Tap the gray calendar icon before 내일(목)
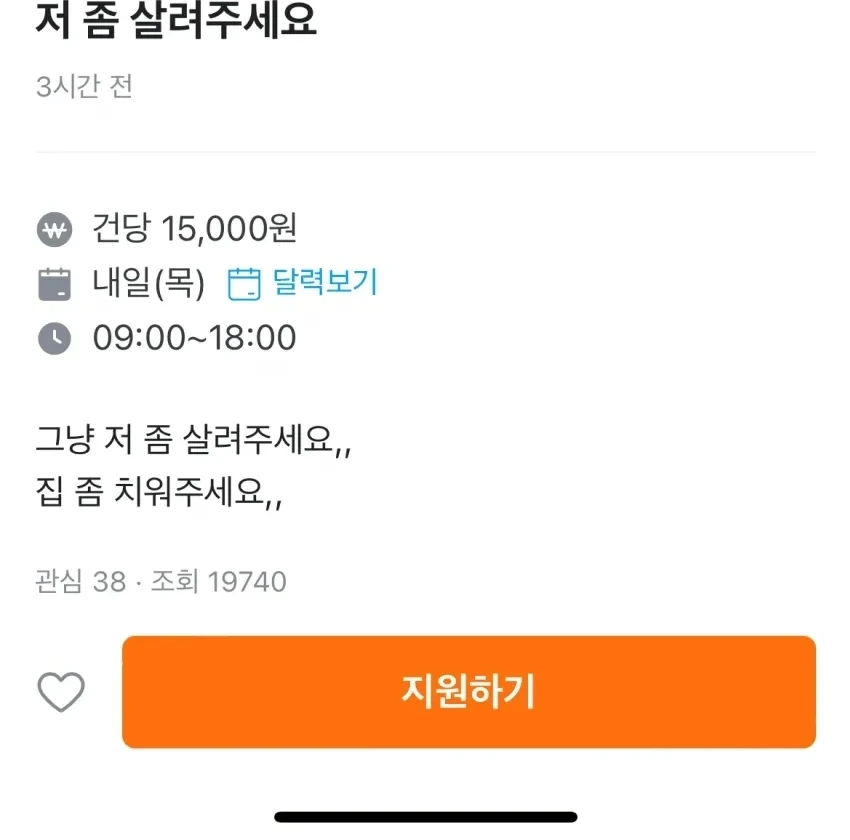The height and width of the screenshot is (840, 850). [x=55, y=284]
